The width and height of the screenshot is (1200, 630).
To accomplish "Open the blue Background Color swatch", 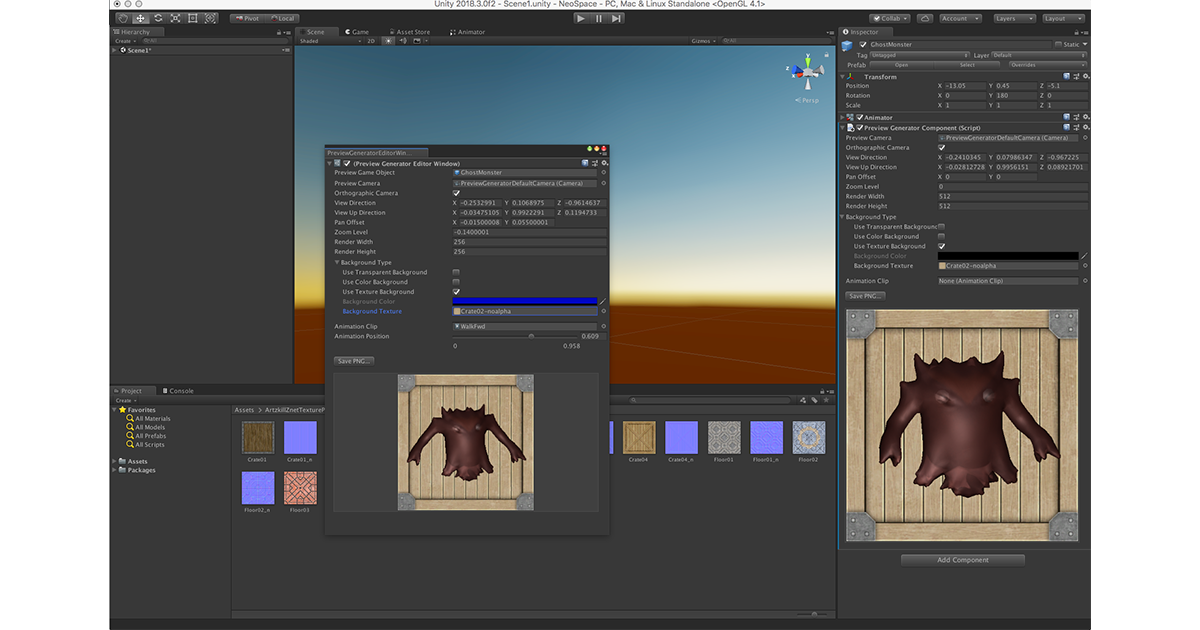I will click(523, 301).
